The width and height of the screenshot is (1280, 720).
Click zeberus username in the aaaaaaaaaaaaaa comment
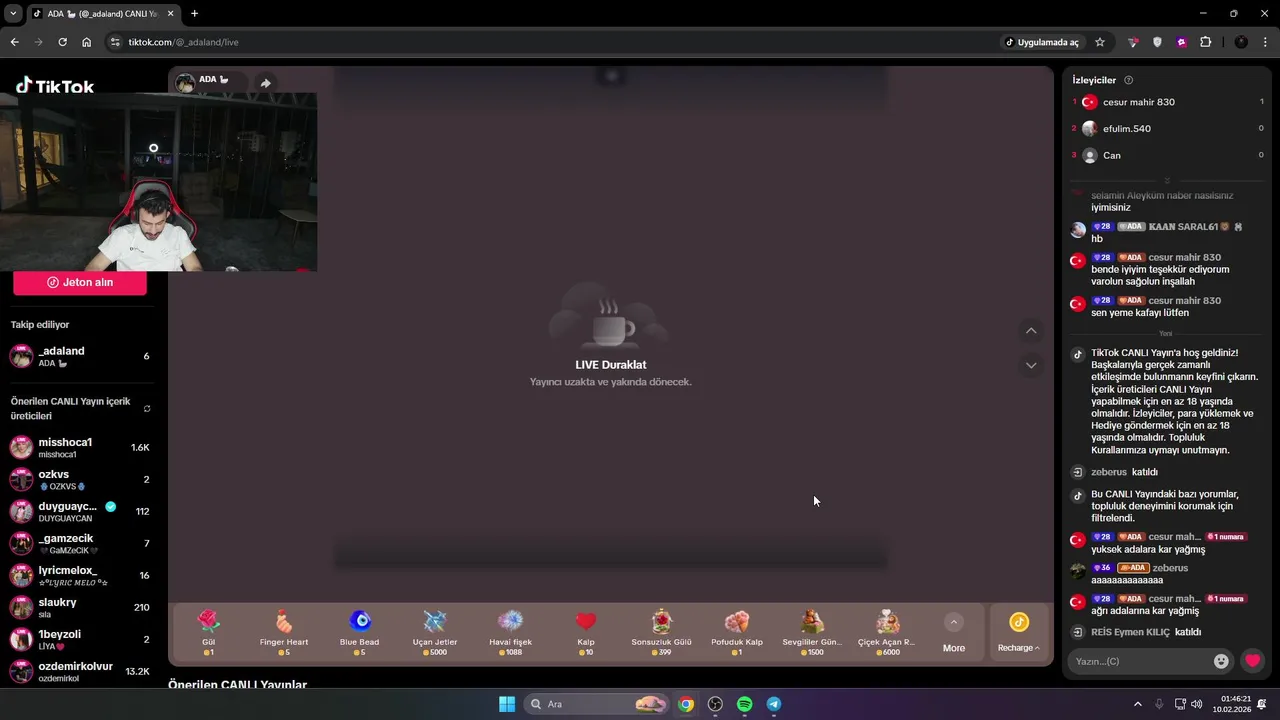point(1170,568)
